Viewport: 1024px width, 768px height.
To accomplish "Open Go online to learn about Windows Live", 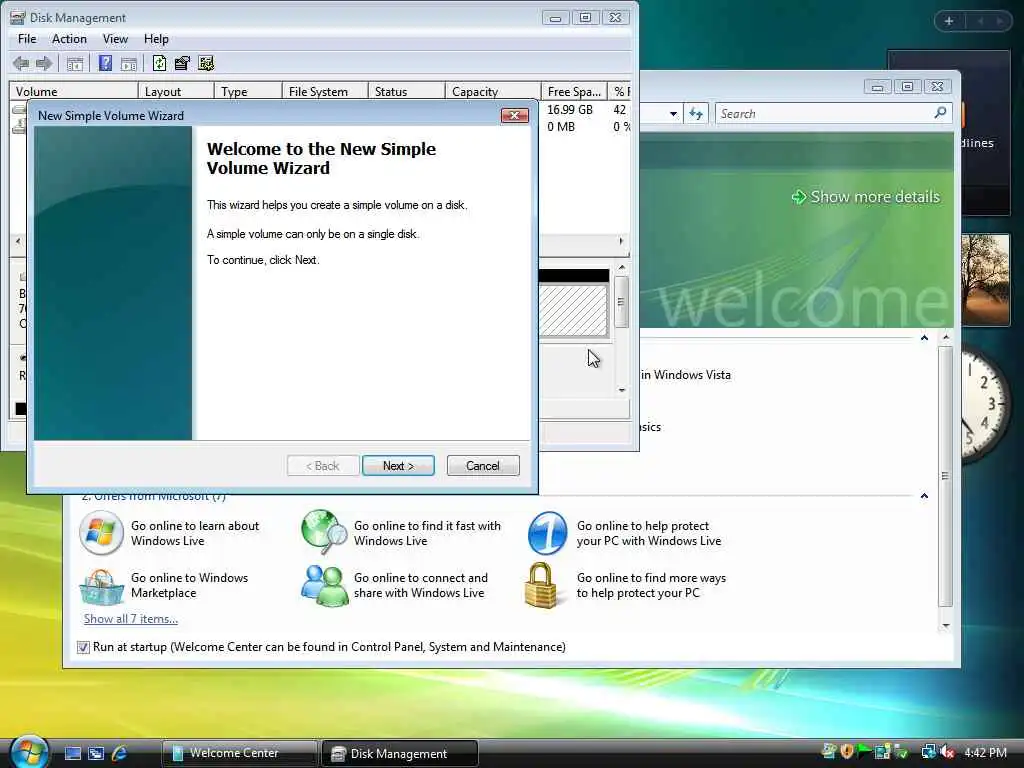I will point(170,533).
